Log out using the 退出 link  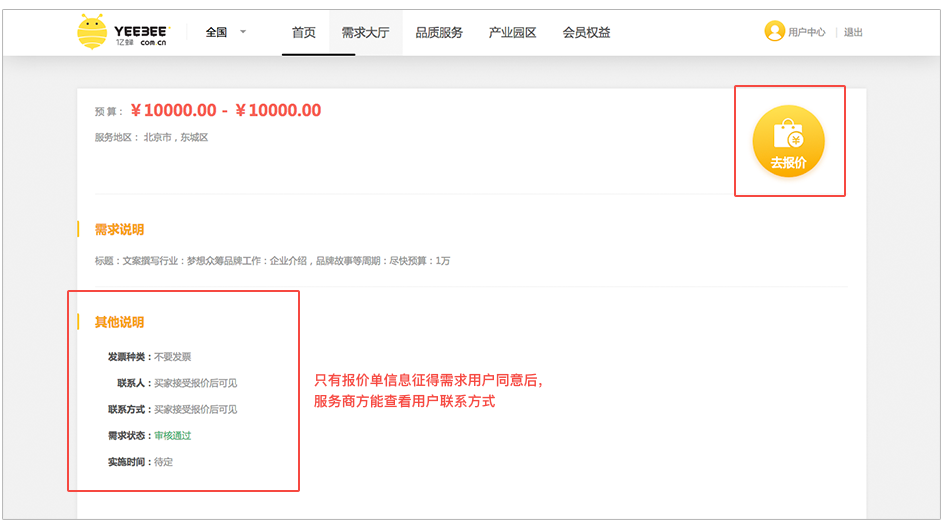click(853, 33)
